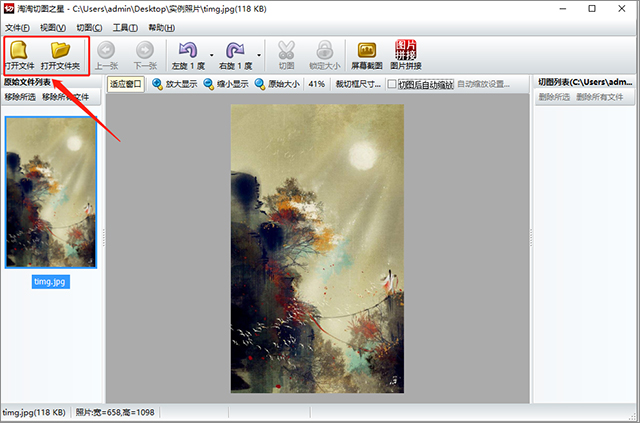Open auto scale settings (自动缩放设置)
The height and width of the screenshot is (423, 640).
pos(484,84)
